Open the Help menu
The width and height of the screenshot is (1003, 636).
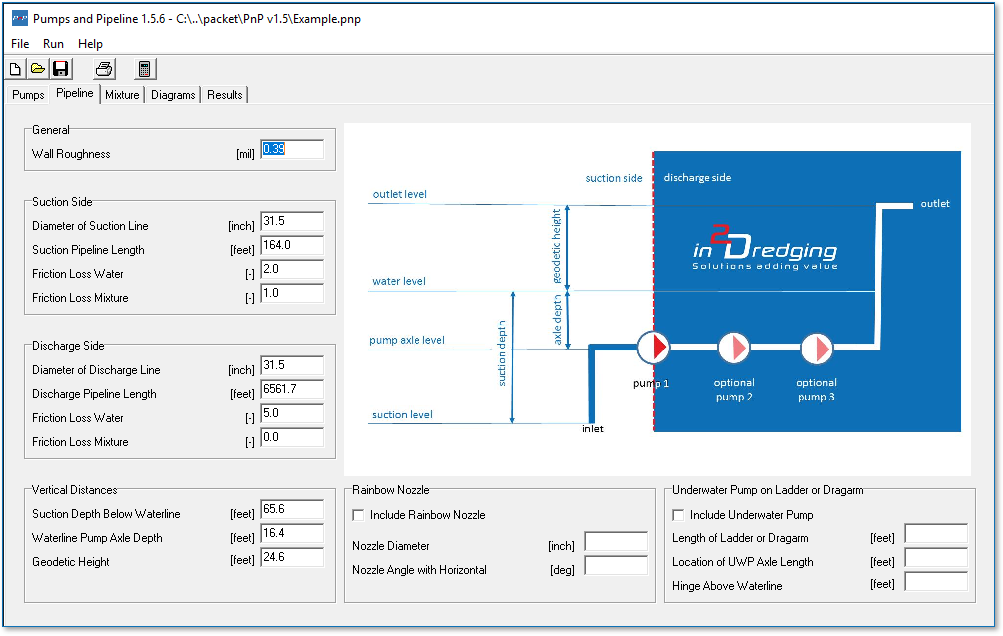click(x=90, y=44)
